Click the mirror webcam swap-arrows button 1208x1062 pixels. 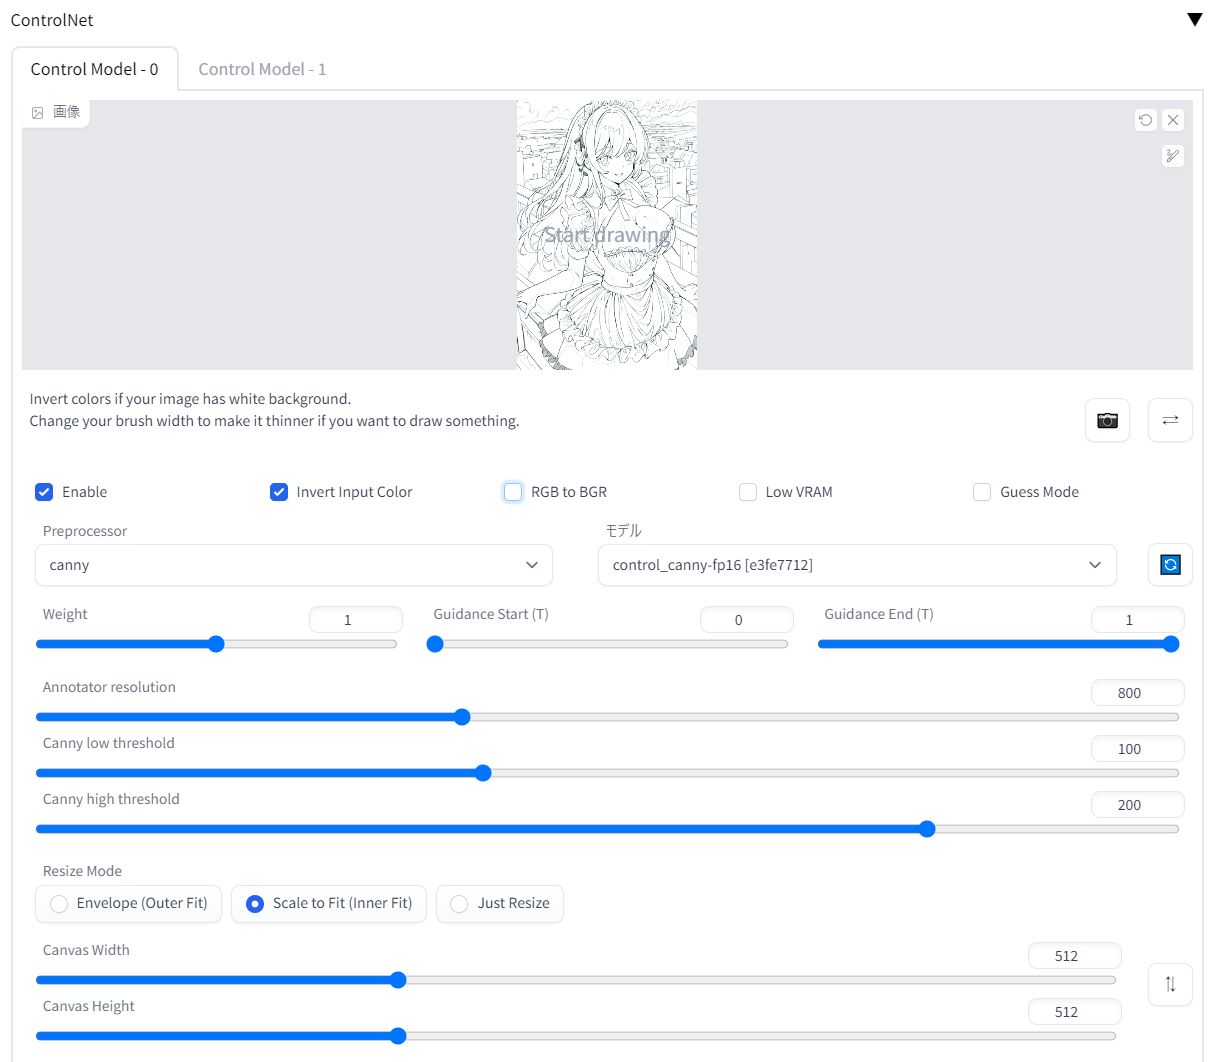(x=1170, y=420)
